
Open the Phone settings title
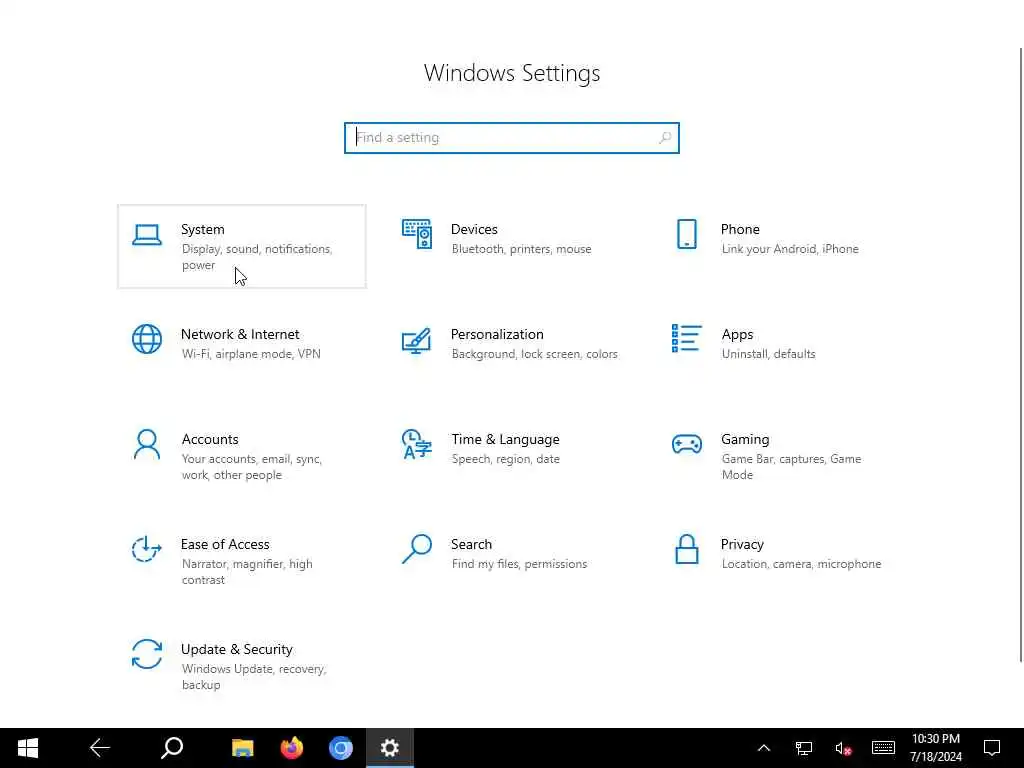[740, 229]
